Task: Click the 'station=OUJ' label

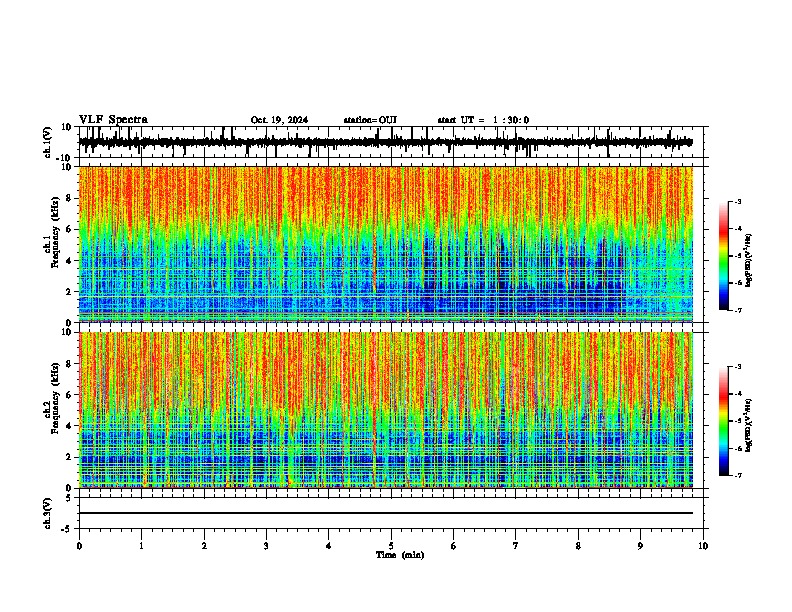Action: pyautogui.click(x=370, y=120)
